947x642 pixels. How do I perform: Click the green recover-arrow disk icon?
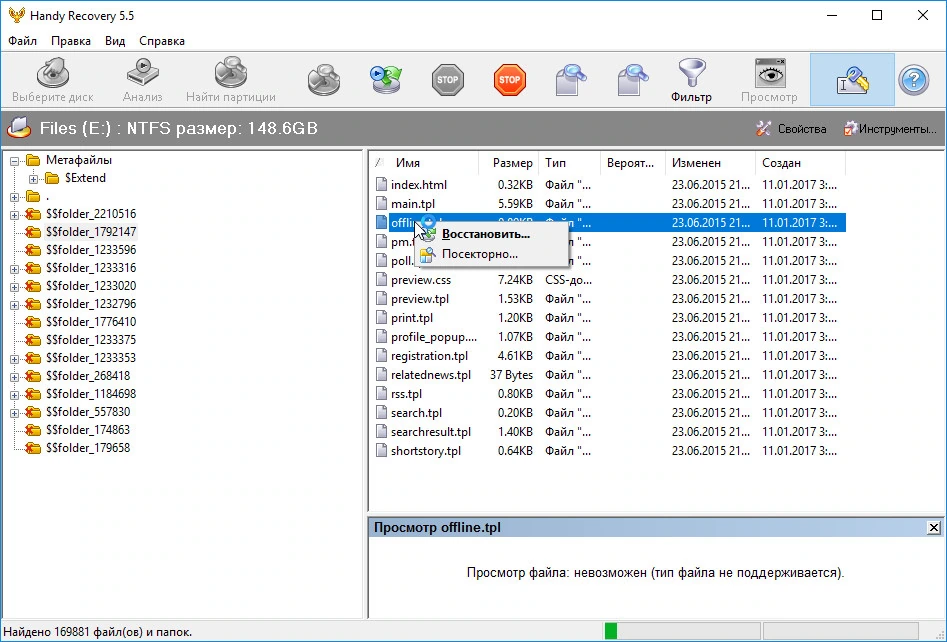click(385, 80)
